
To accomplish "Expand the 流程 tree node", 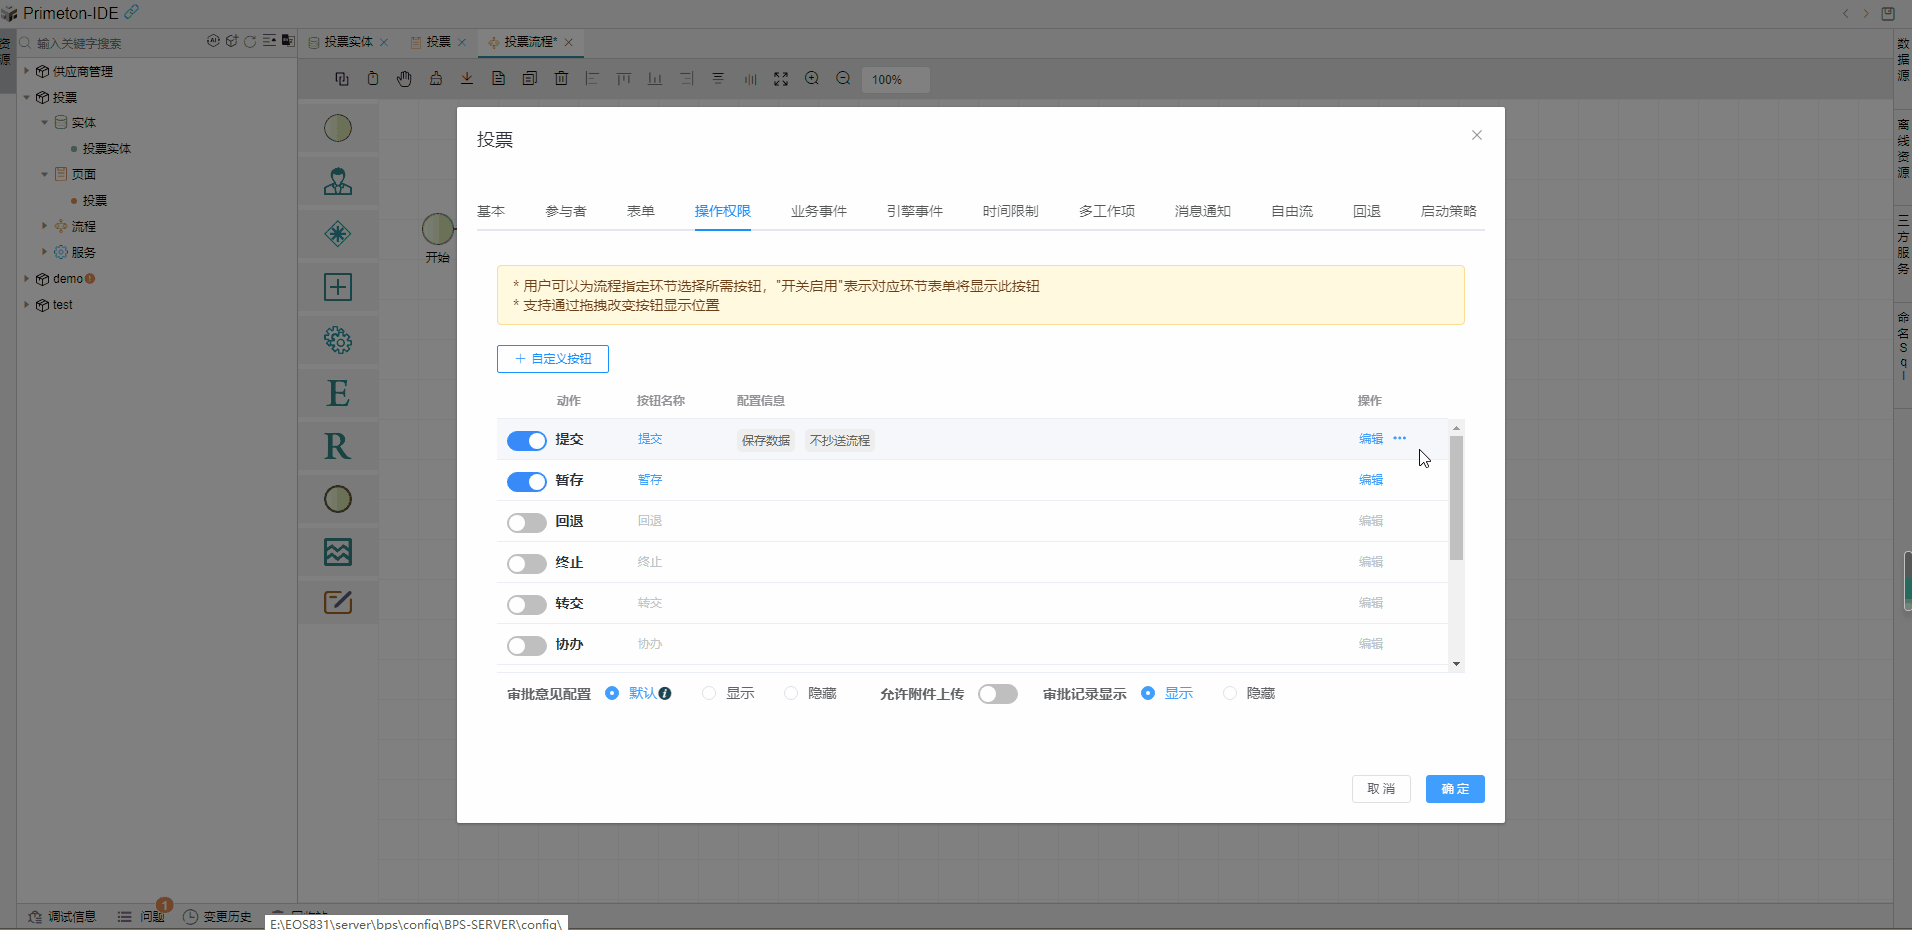I will [x=45, y=226].
